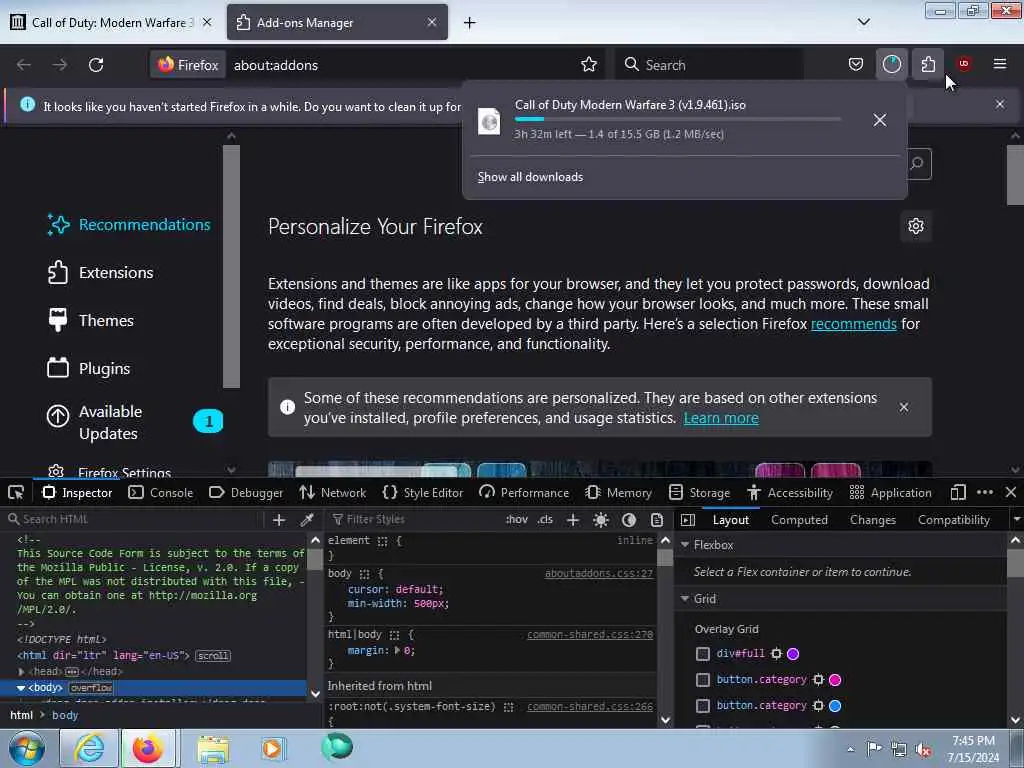Screen dimensions: 1024x768
Task: Open the Pocket save icon
Action: tap(856, 65)
